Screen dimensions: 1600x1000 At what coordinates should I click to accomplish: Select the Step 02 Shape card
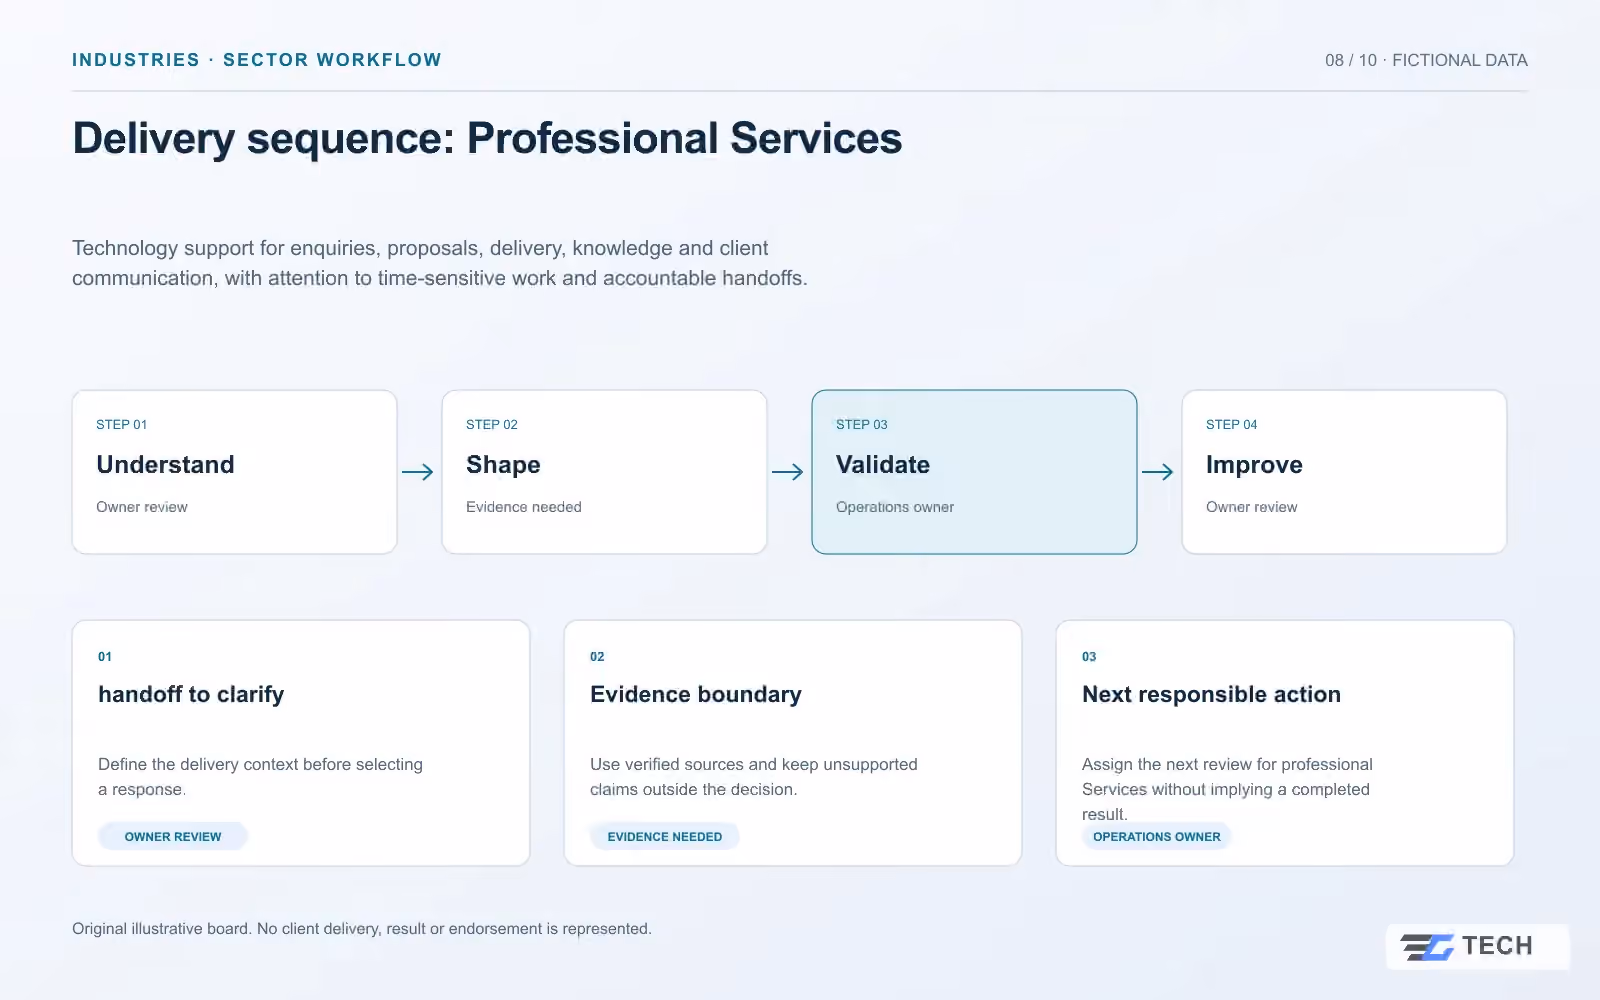coord(605,472)
